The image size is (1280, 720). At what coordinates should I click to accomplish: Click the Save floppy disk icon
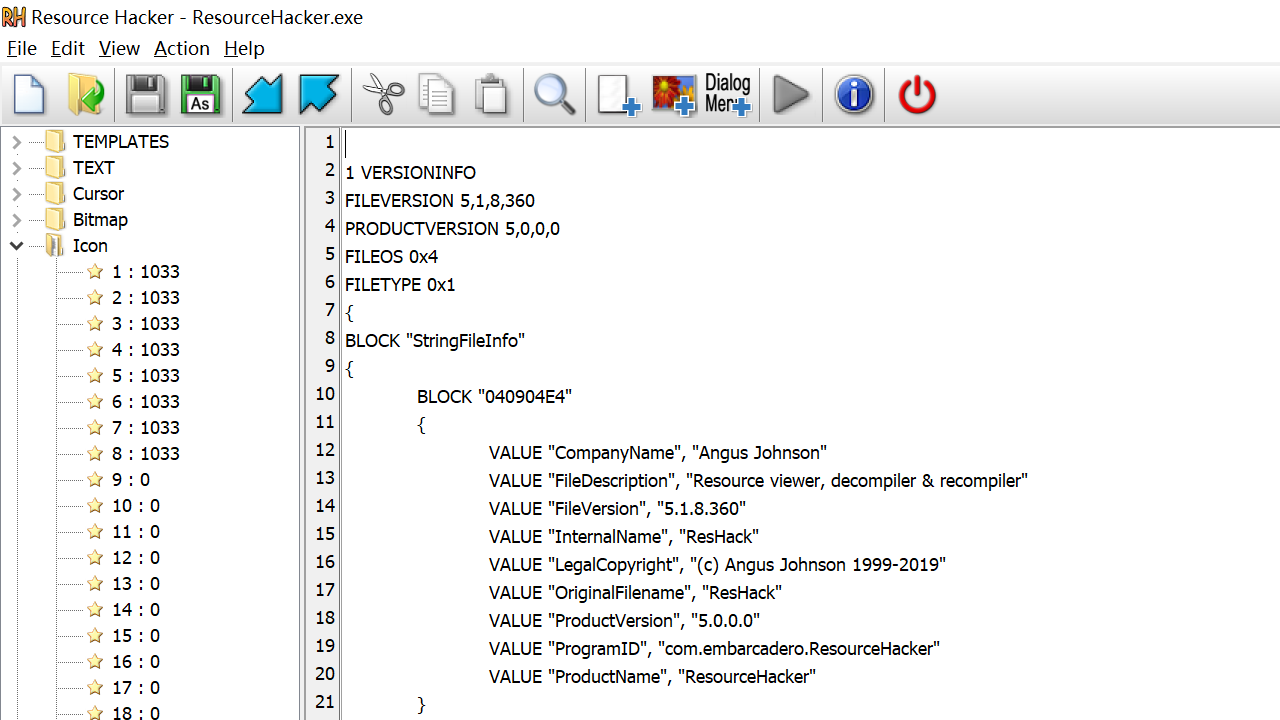tap(145, 95)
